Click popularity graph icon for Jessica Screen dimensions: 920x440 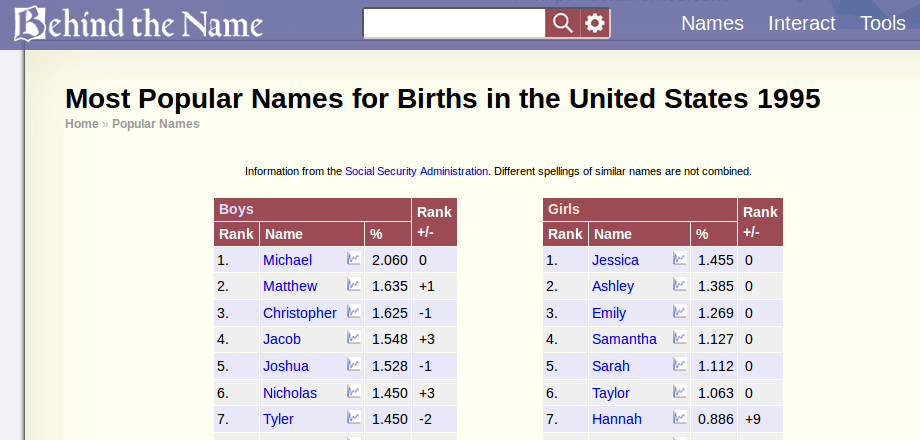pyautogui.click(x=679, y=259)
